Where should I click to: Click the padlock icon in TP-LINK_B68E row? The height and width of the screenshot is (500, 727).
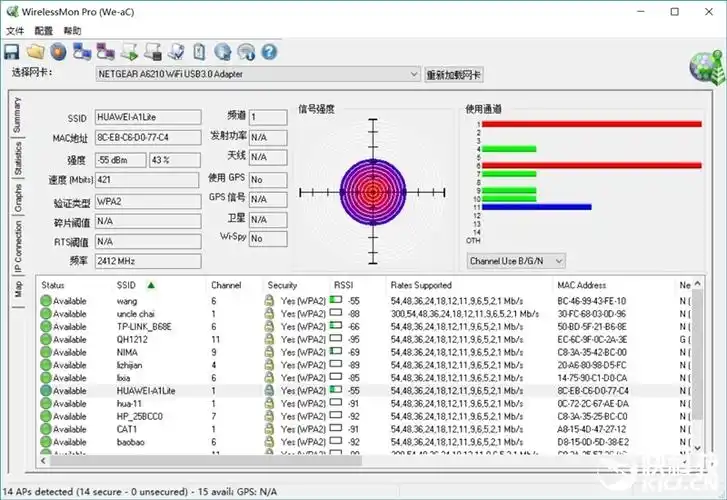click(x=269, y=327)
